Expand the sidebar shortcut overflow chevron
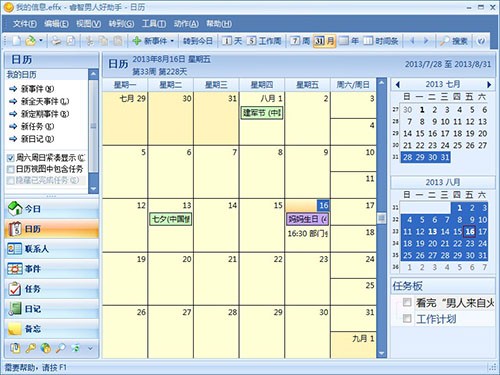 tap(90, 348)
